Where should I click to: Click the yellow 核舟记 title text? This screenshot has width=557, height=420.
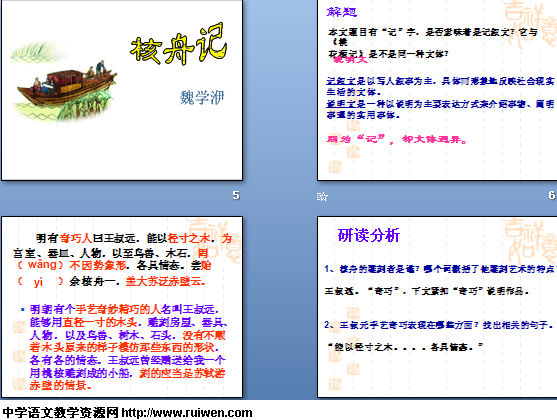pos(178,45)
